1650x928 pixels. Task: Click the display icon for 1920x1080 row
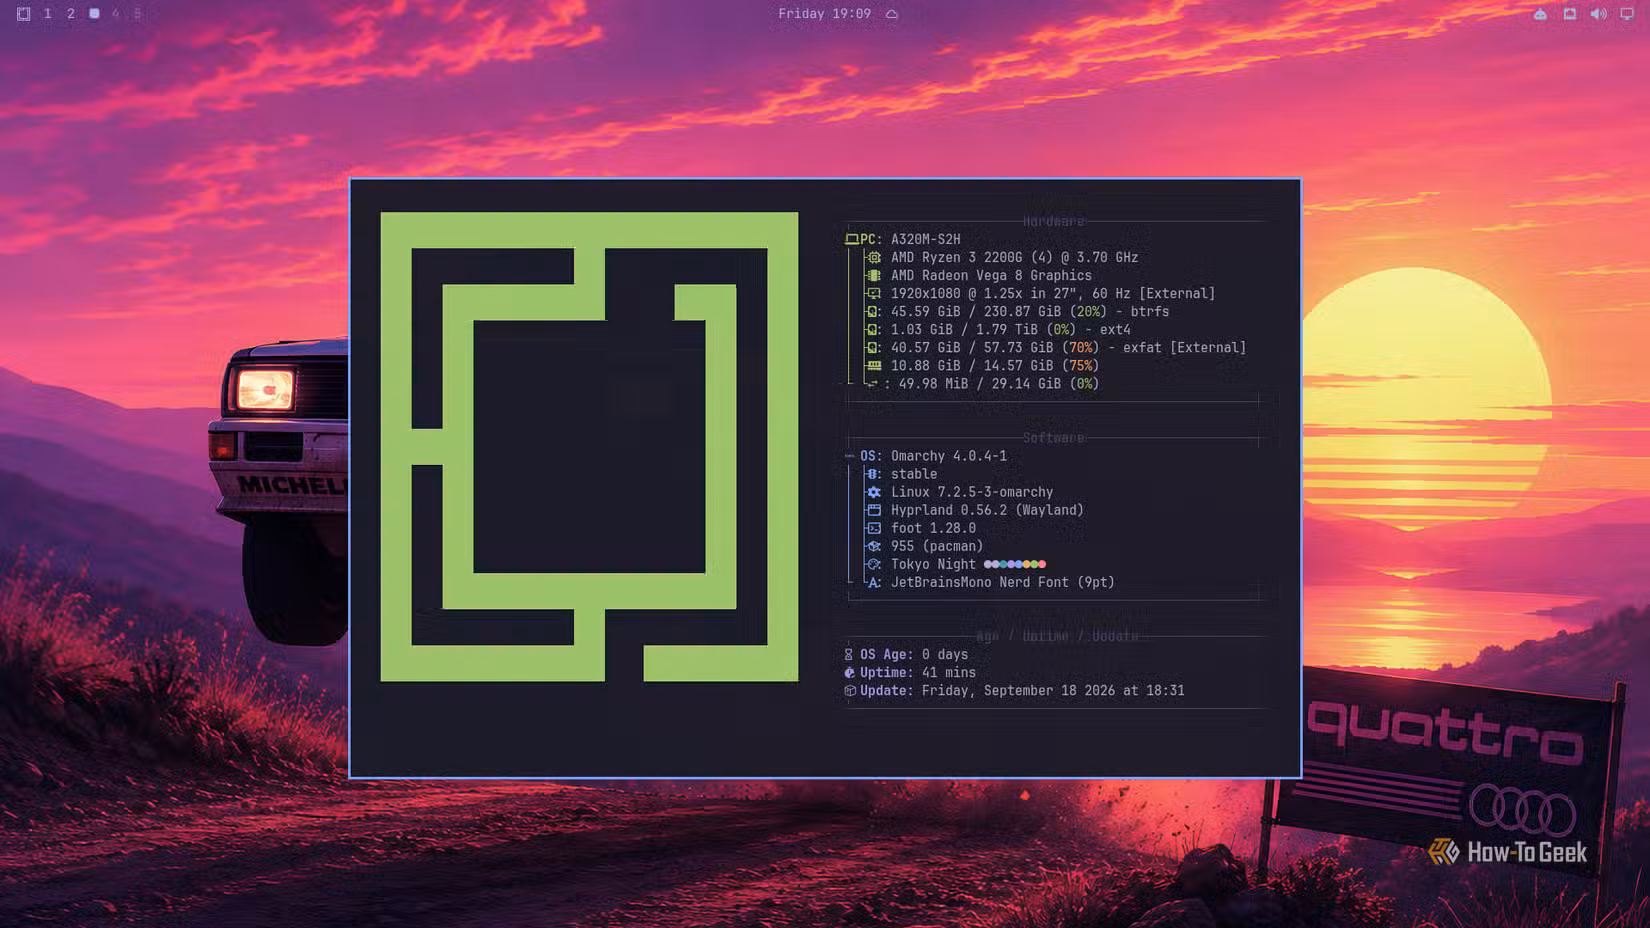[874, 293]
